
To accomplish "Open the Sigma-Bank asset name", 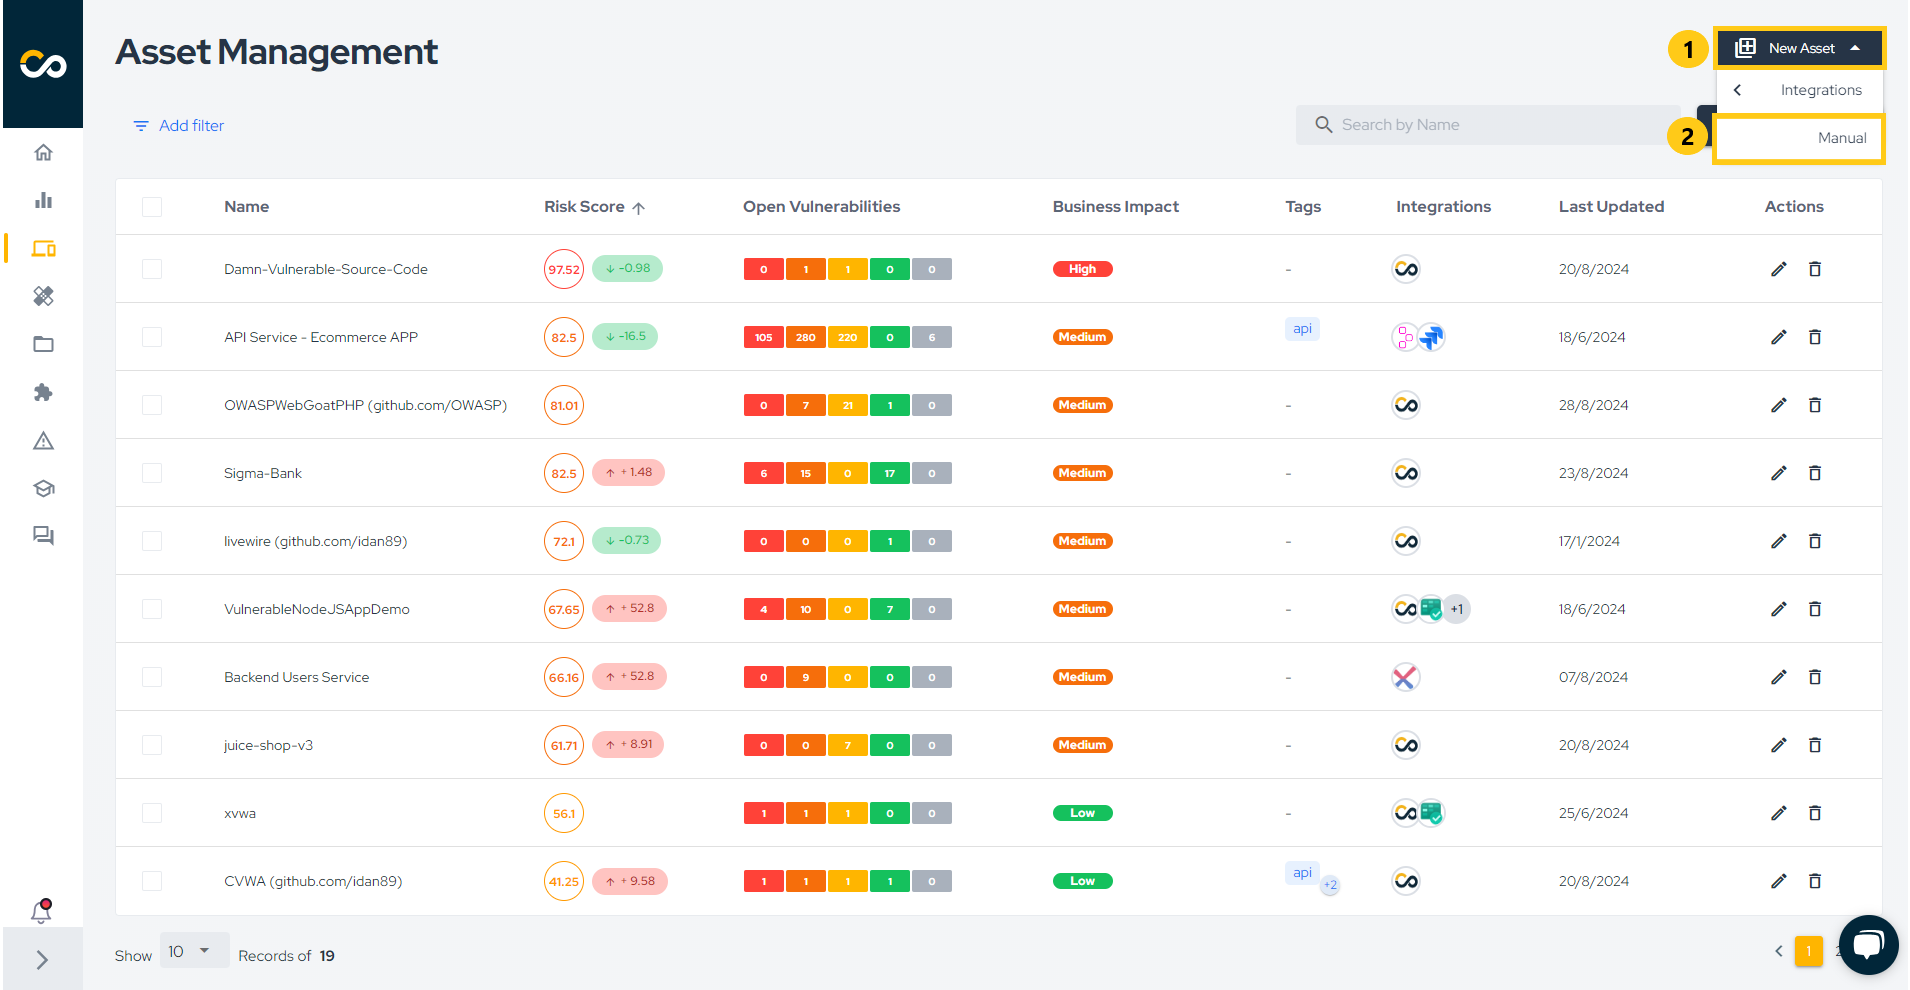I will 262,473.
